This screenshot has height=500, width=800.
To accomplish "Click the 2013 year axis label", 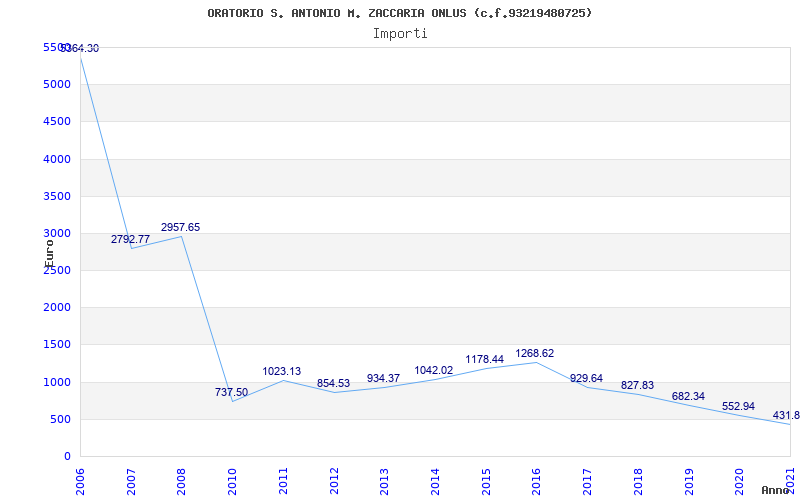I will click(384, 481).
